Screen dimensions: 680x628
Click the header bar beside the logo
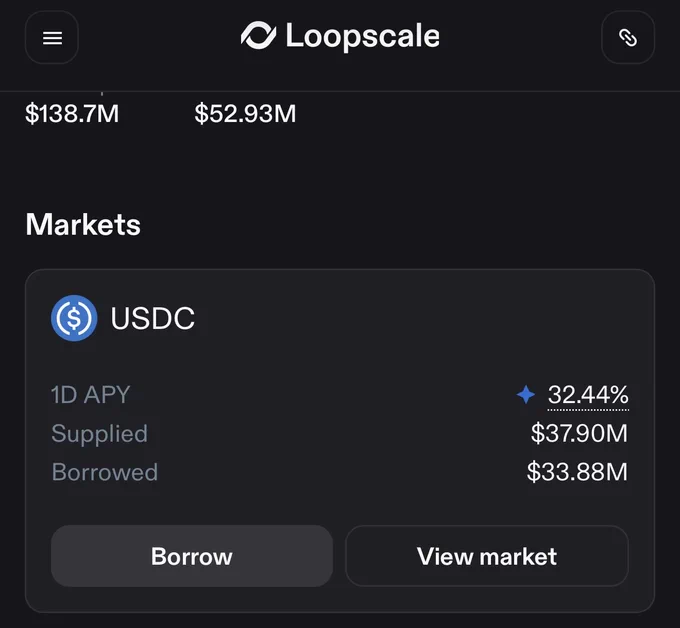click(x=520, y=38)
